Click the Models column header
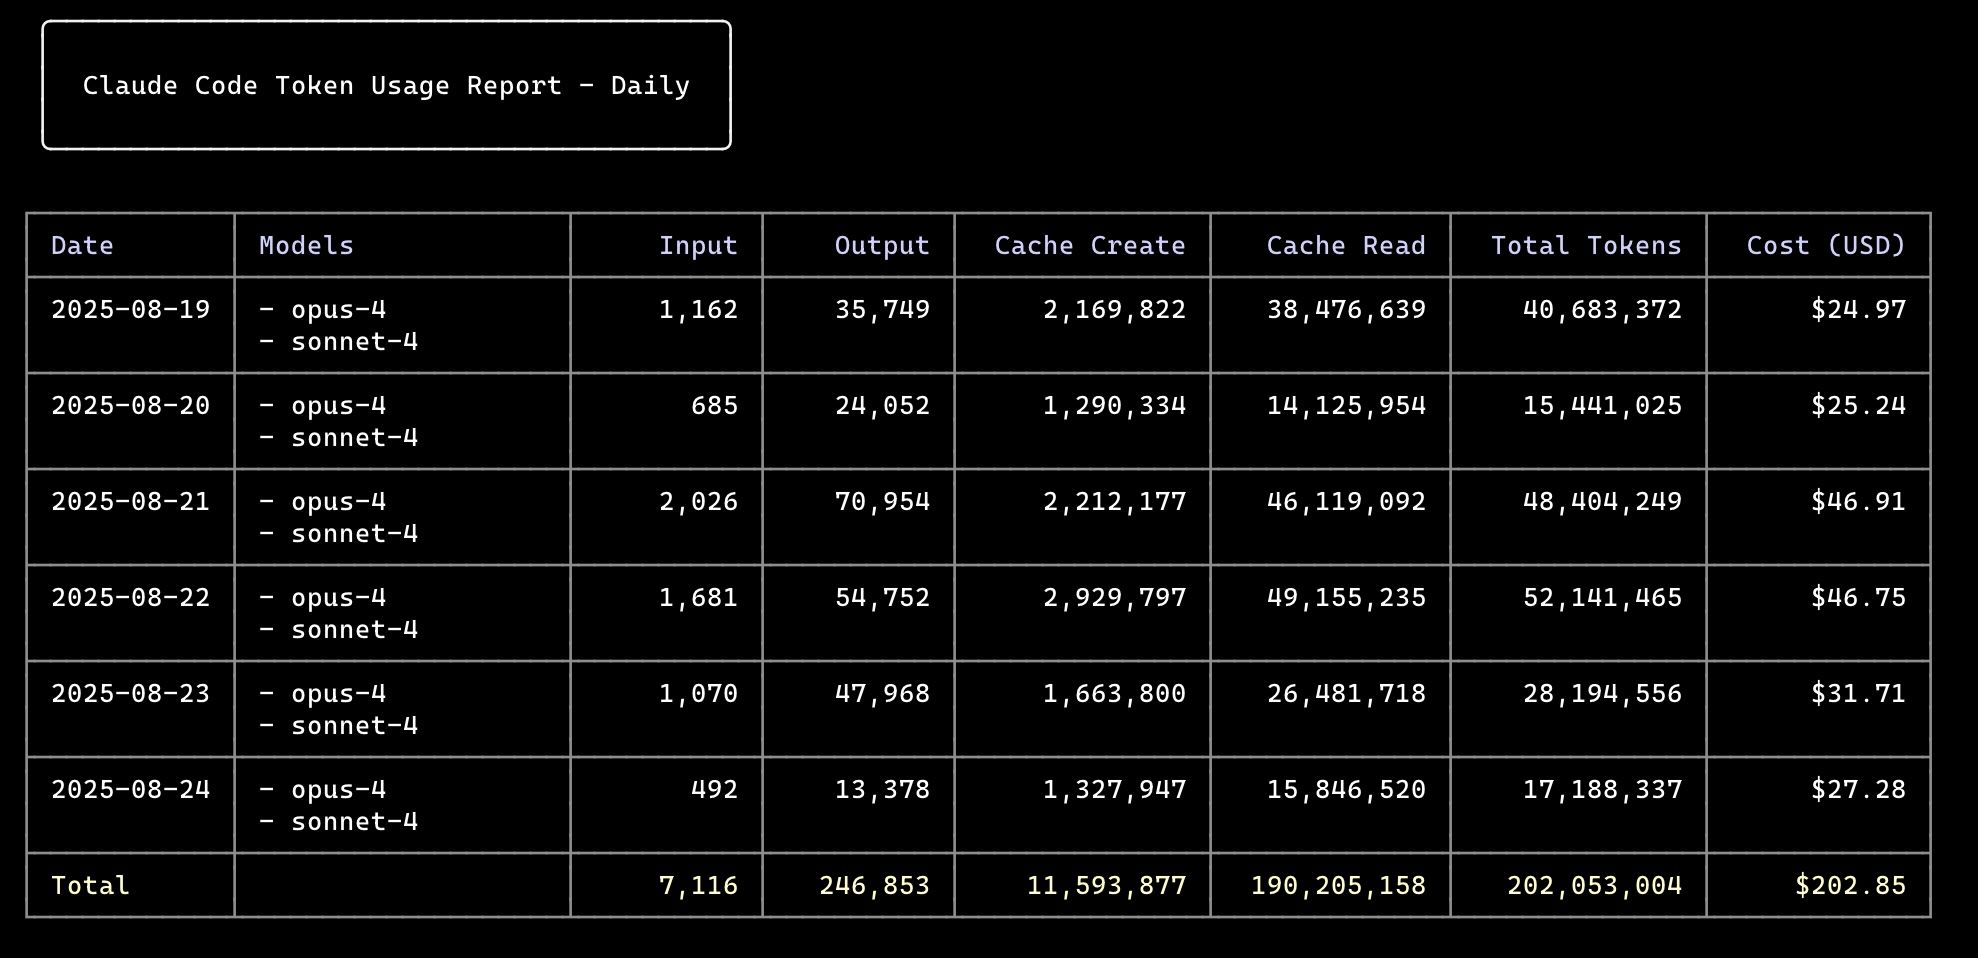 coord(306,246)
